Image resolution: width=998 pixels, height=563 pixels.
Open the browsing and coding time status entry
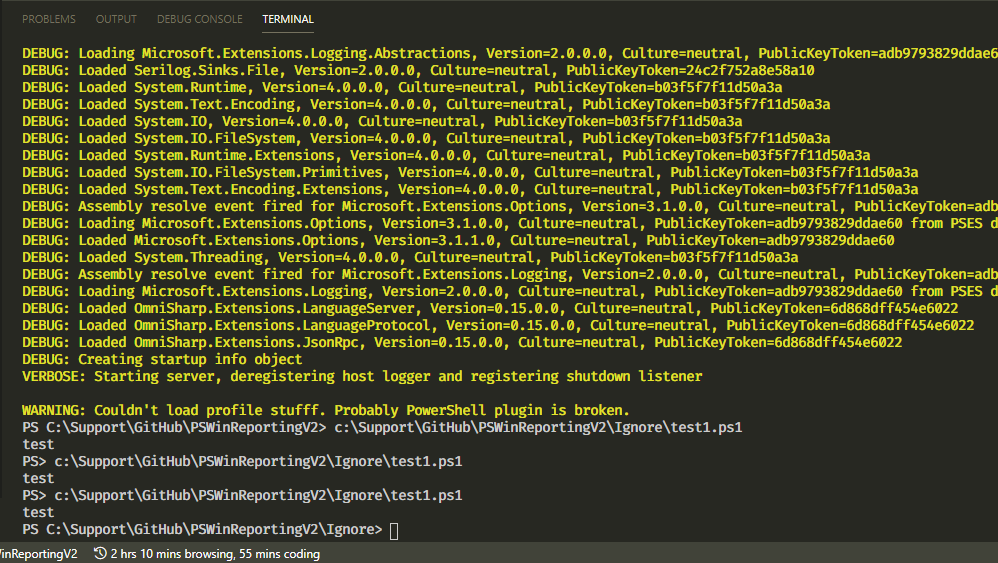(207, 553)
